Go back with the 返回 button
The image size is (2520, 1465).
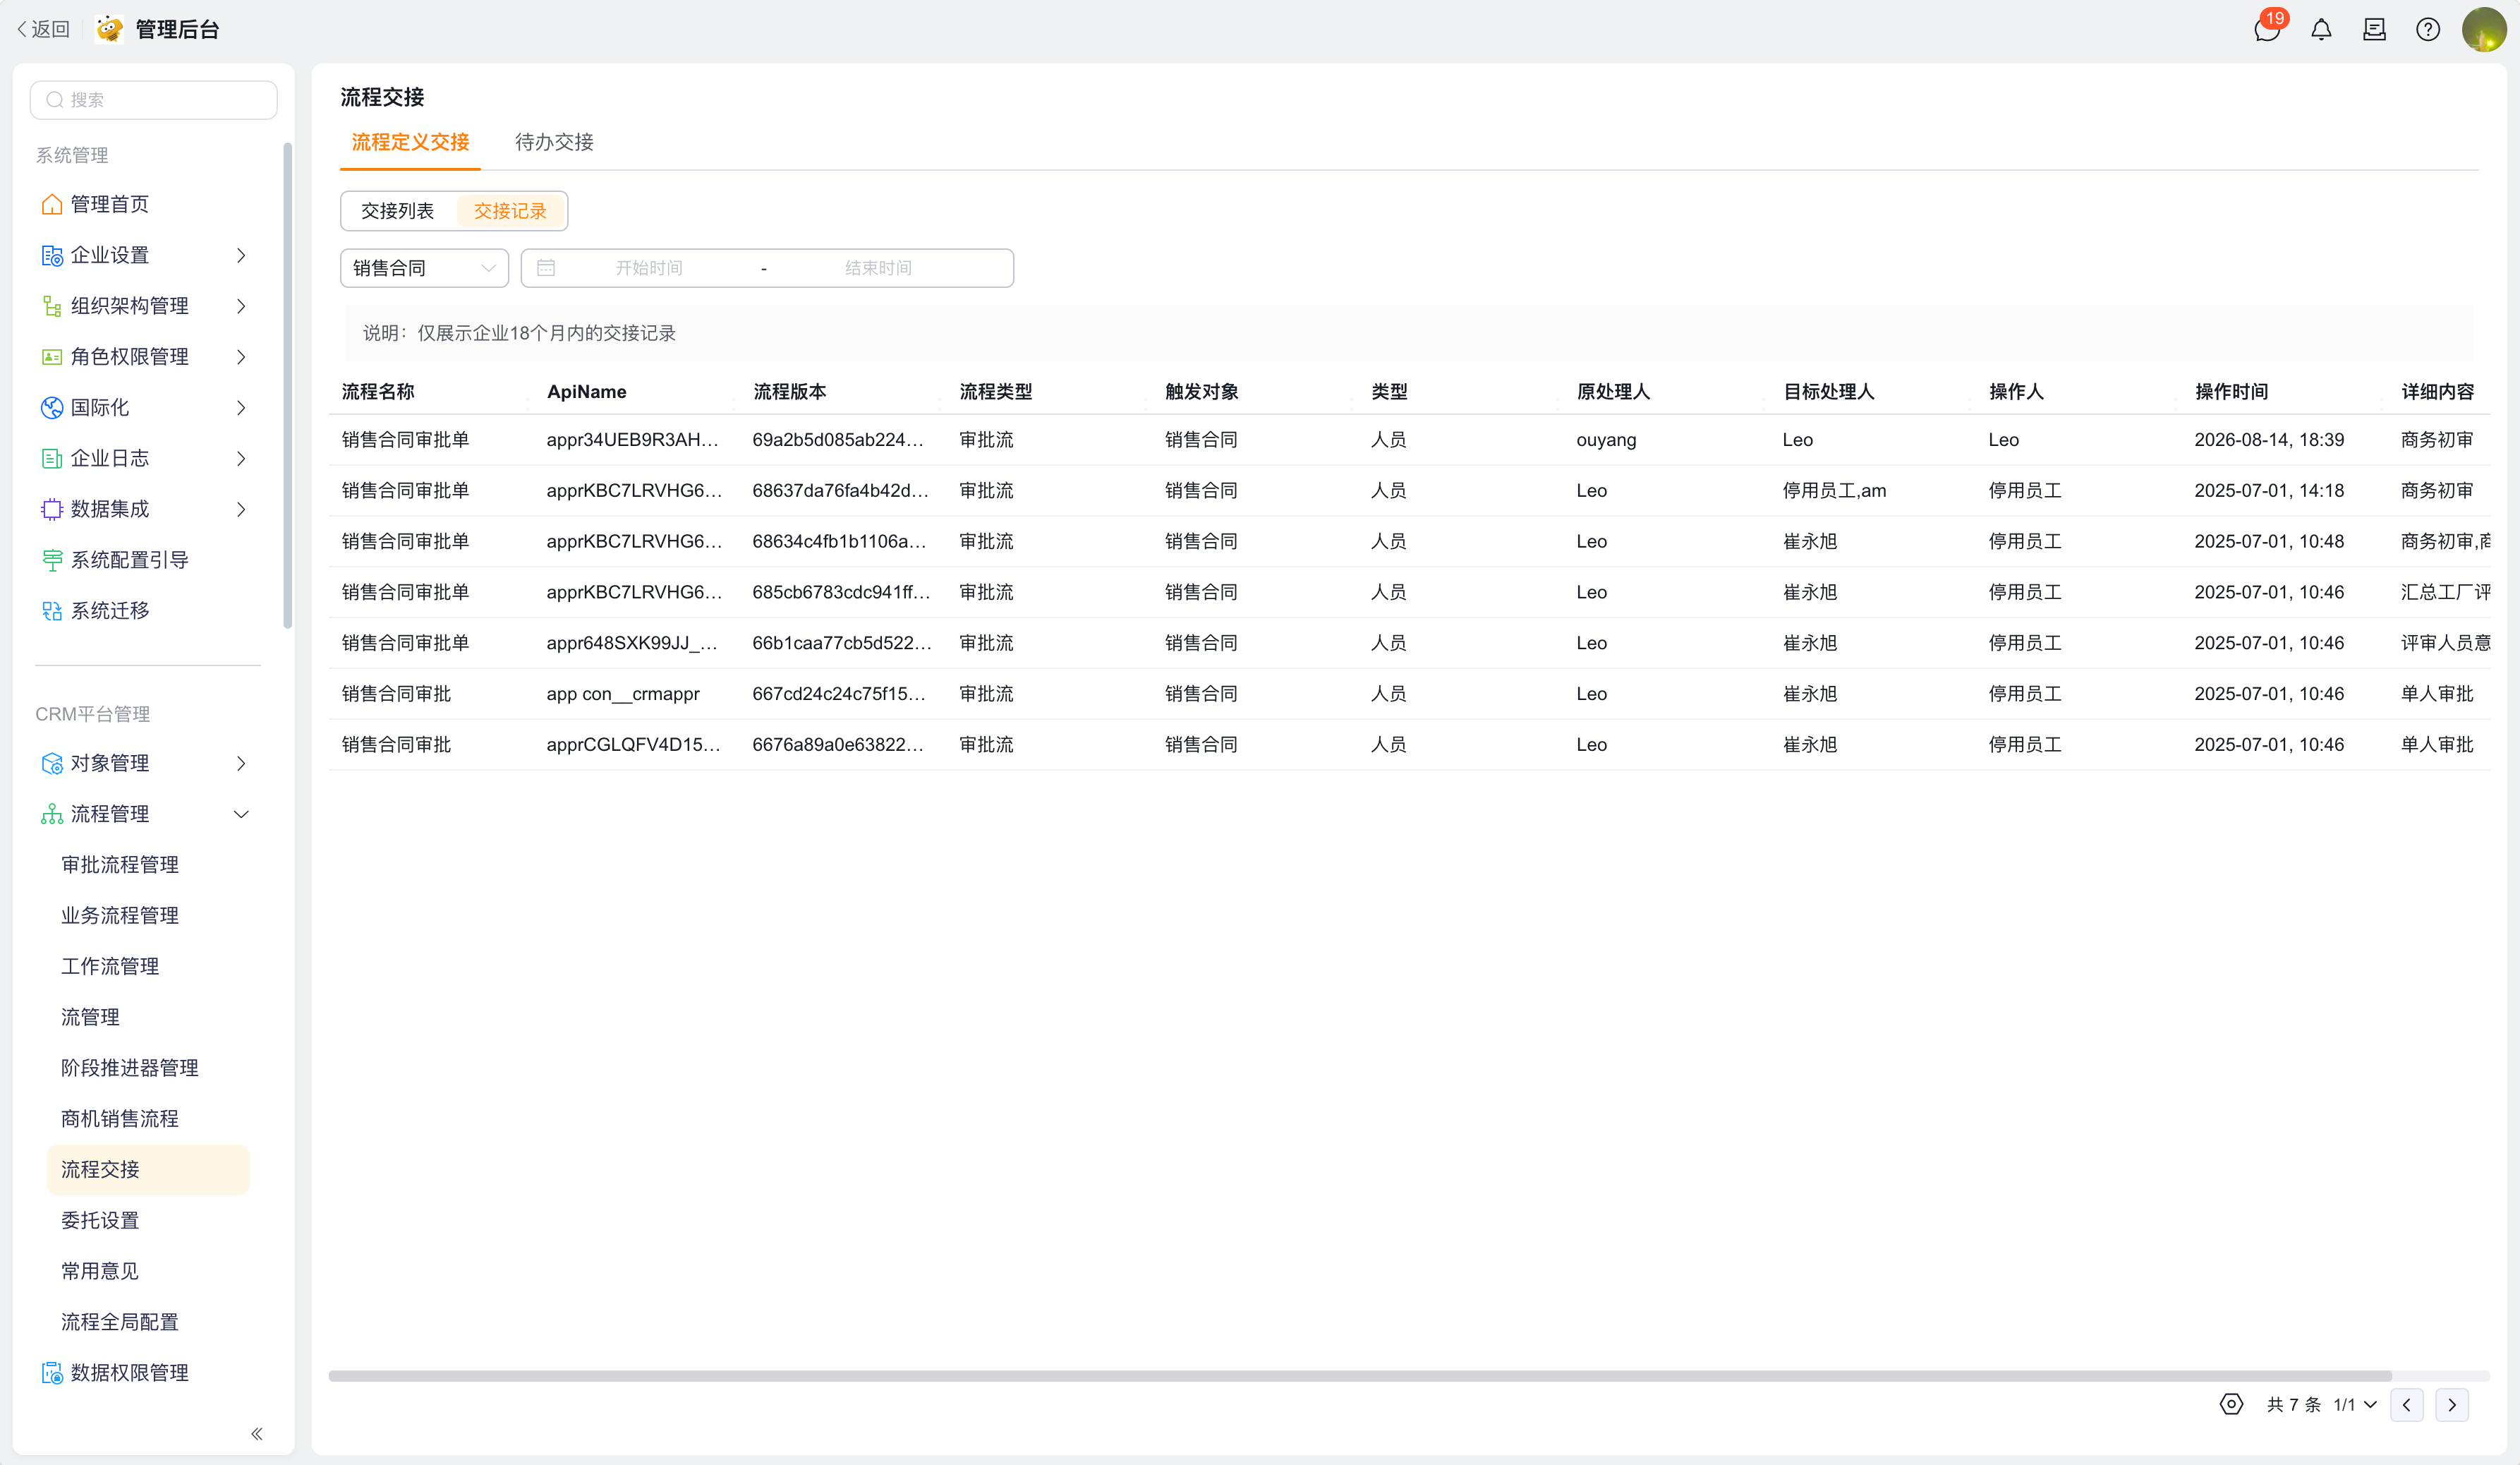click(x=44, y=29)
